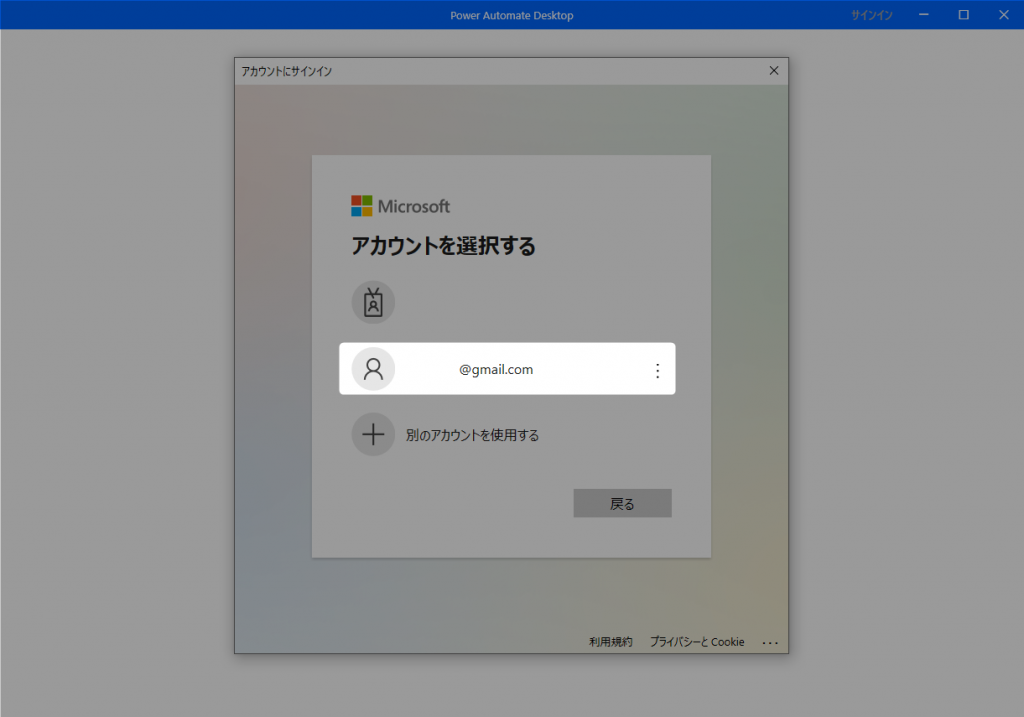This screenshot has height=717, width=1024.
Task: Open the three-dot menu for gmail account
Action: 657,370
